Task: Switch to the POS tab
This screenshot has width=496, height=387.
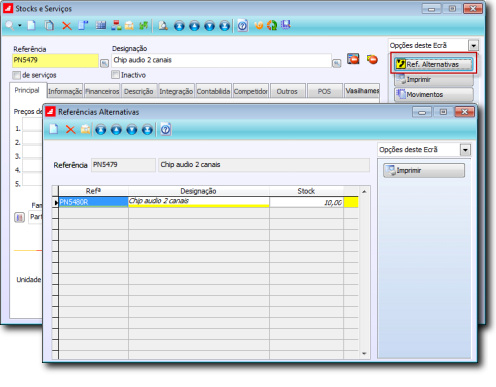Action: 324,91
